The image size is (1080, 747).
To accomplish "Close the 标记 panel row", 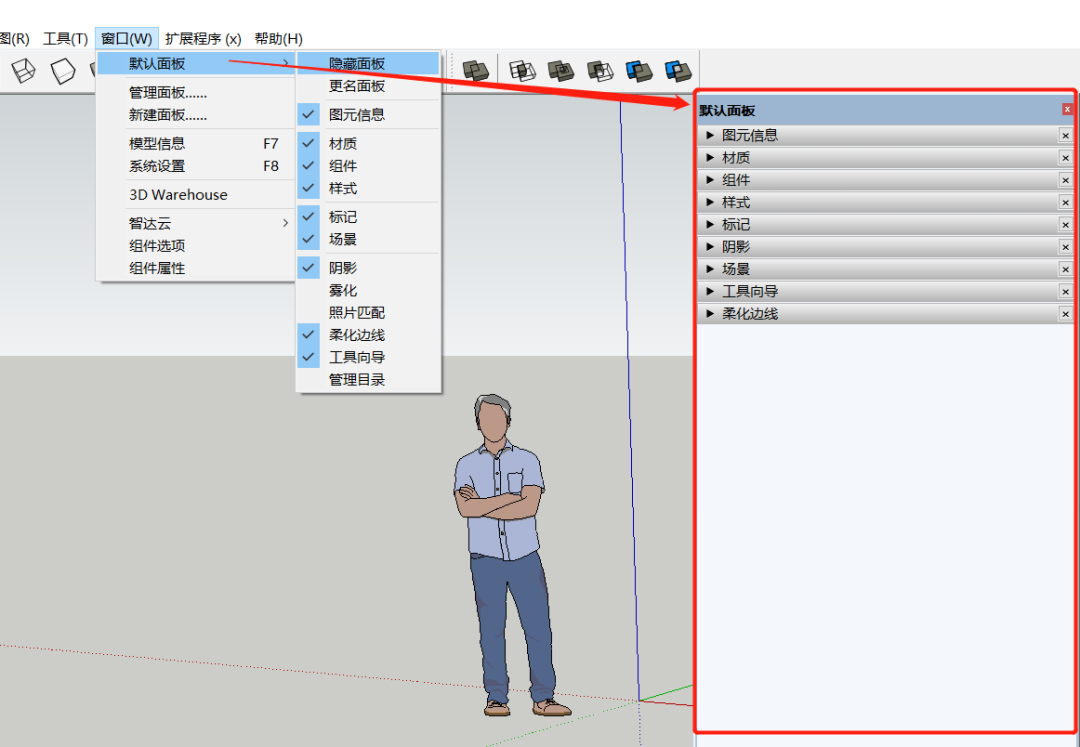I will (x=1066, y=224).
